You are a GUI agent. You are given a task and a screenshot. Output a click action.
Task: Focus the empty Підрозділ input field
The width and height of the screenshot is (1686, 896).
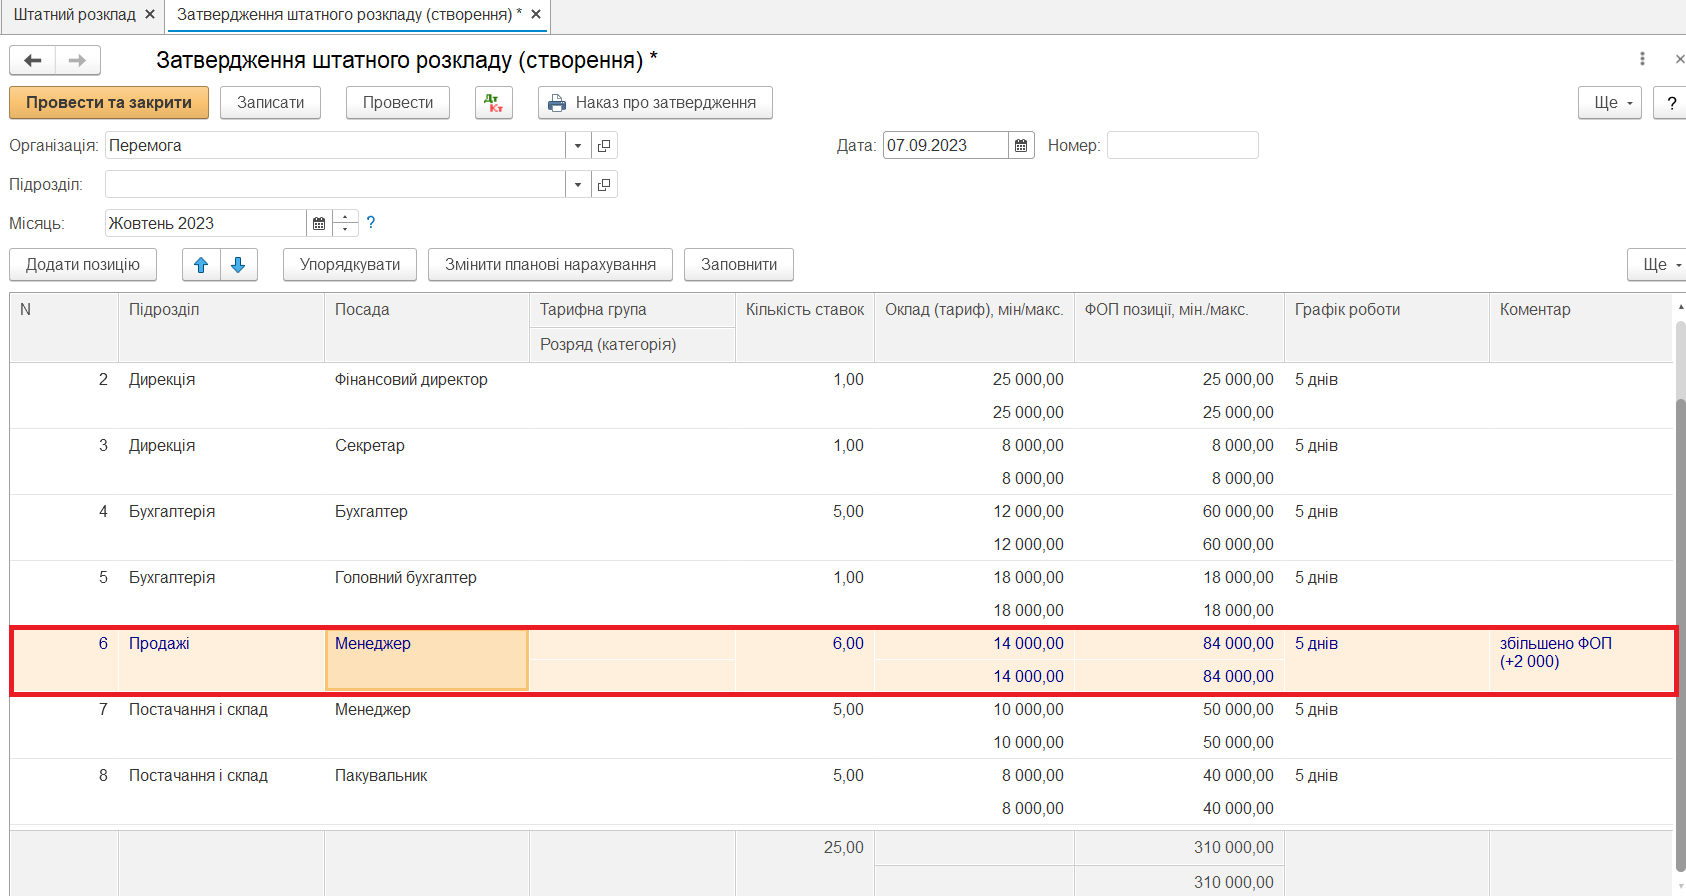pos(335,185)
